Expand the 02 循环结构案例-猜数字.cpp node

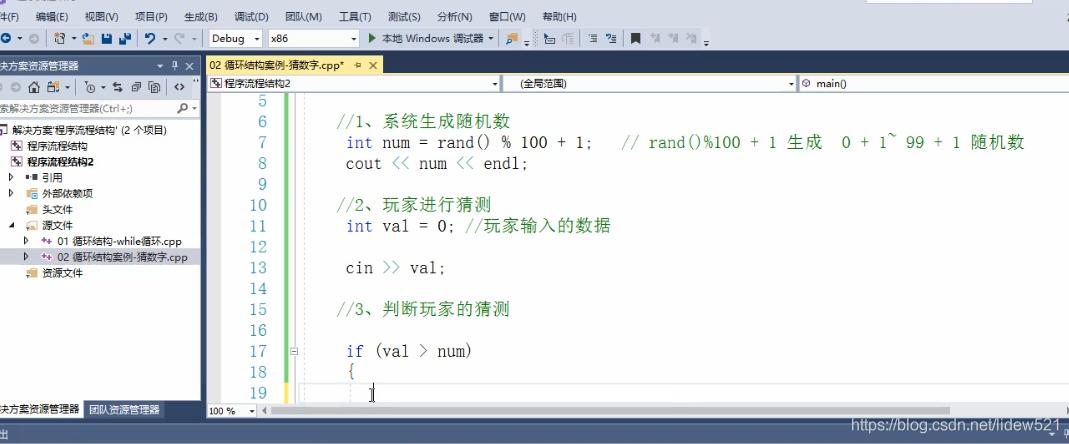(x=26, y=257)
